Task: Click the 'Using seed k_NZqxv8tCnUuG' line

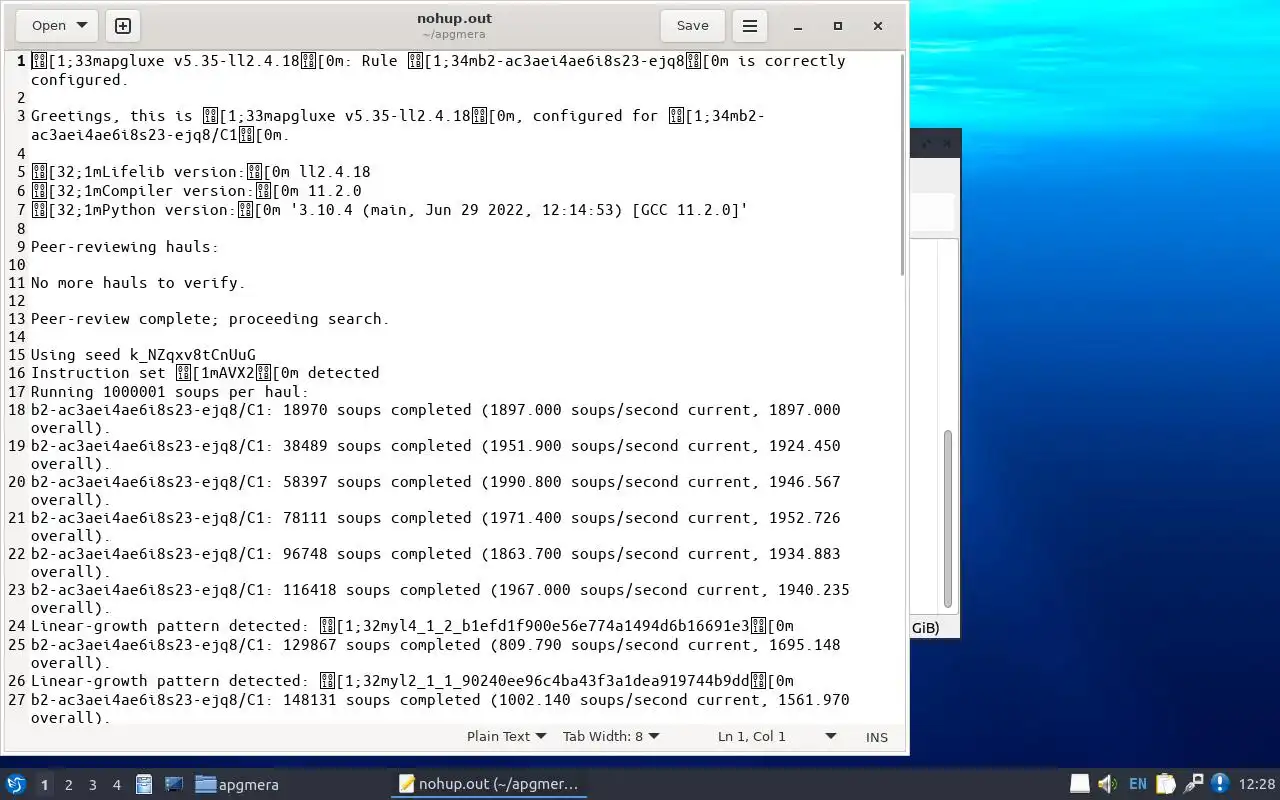Action: tap(143, 355)
